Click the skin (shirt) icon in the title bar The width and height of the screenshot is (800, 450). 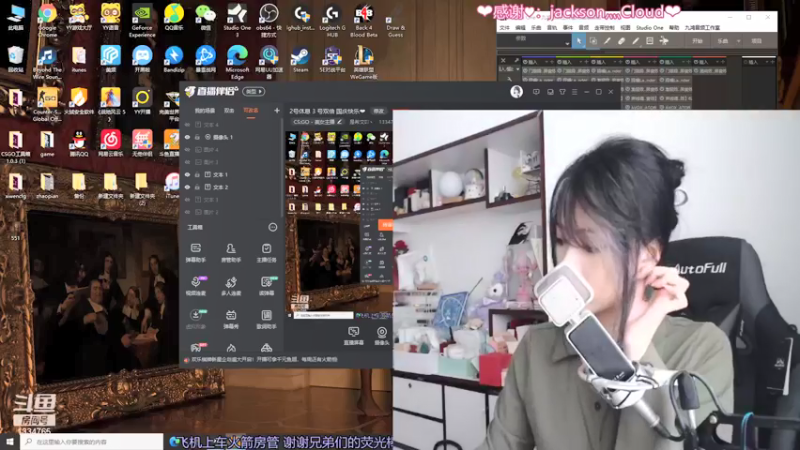(x=562, y=92)
